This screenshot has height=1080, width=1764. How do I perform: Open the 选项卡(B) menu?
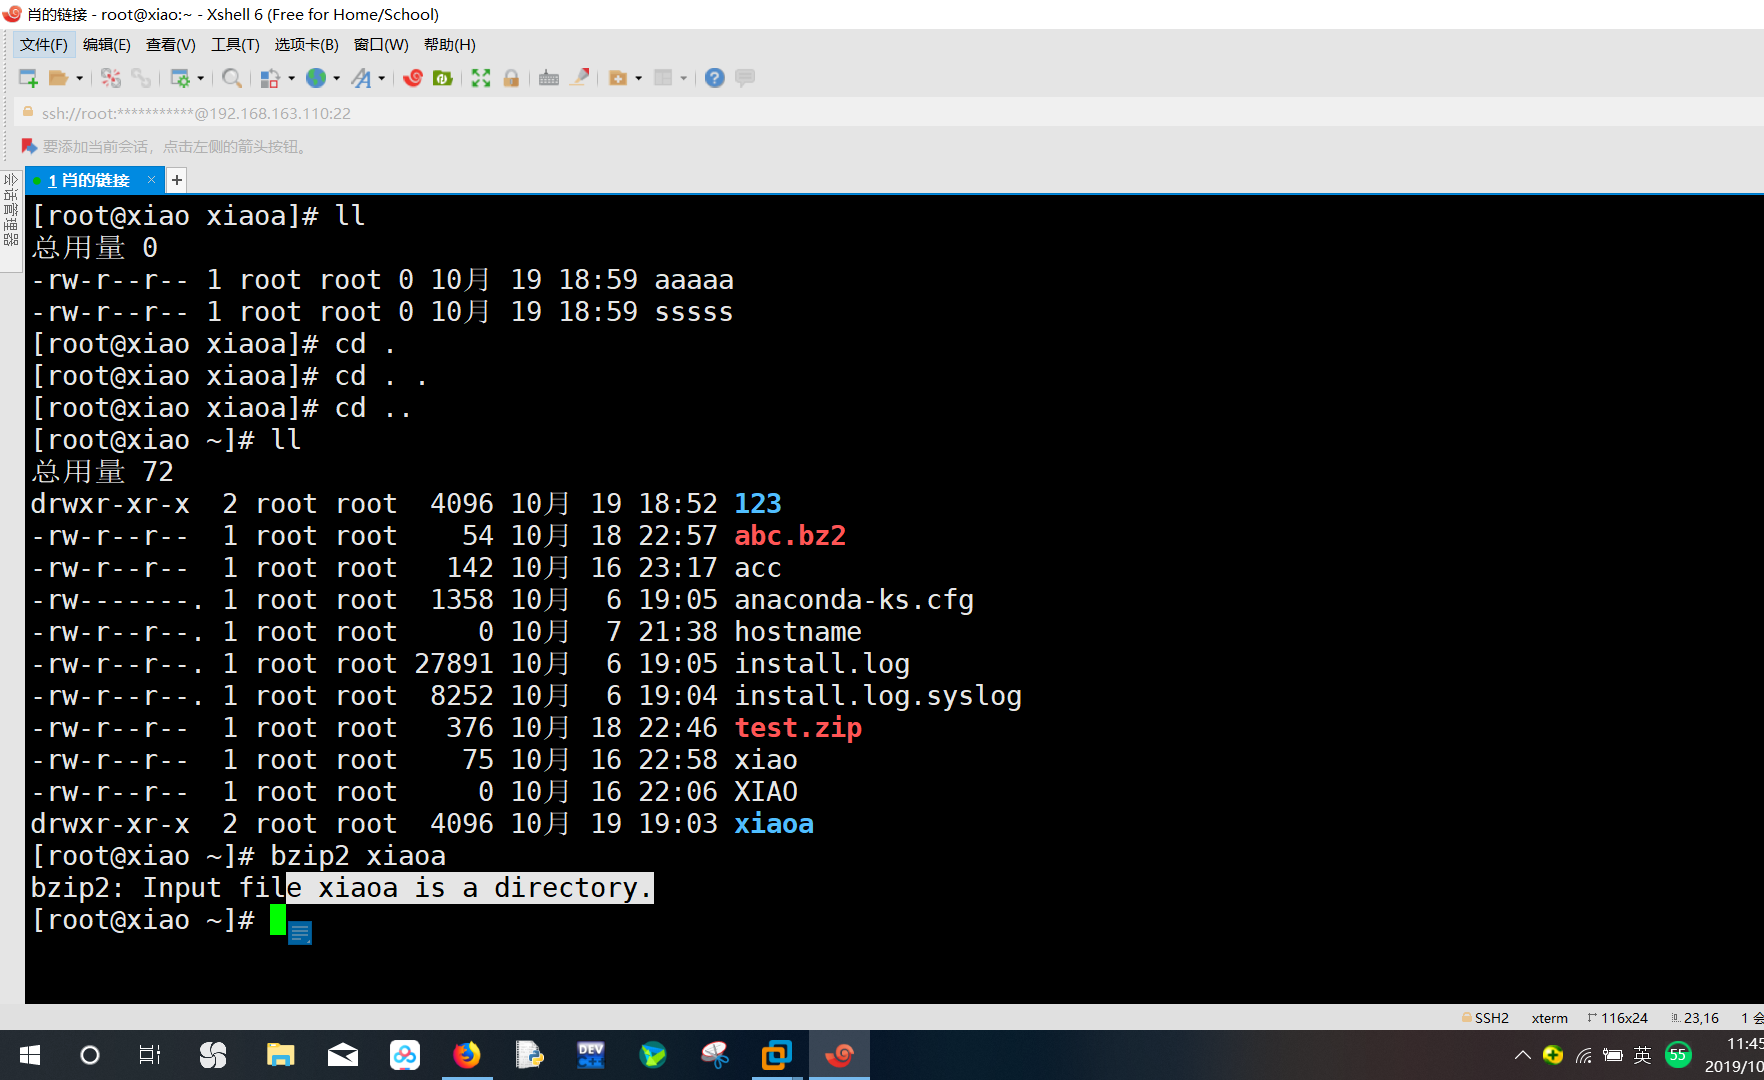click(307, 45)
